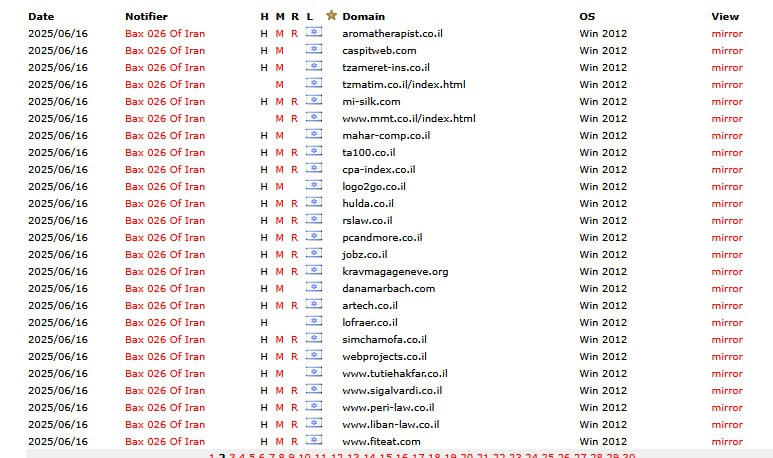Screen dimensions: 773x458
Task: Select the domain www.mmt.co.il/index.html
Action: 409,118
